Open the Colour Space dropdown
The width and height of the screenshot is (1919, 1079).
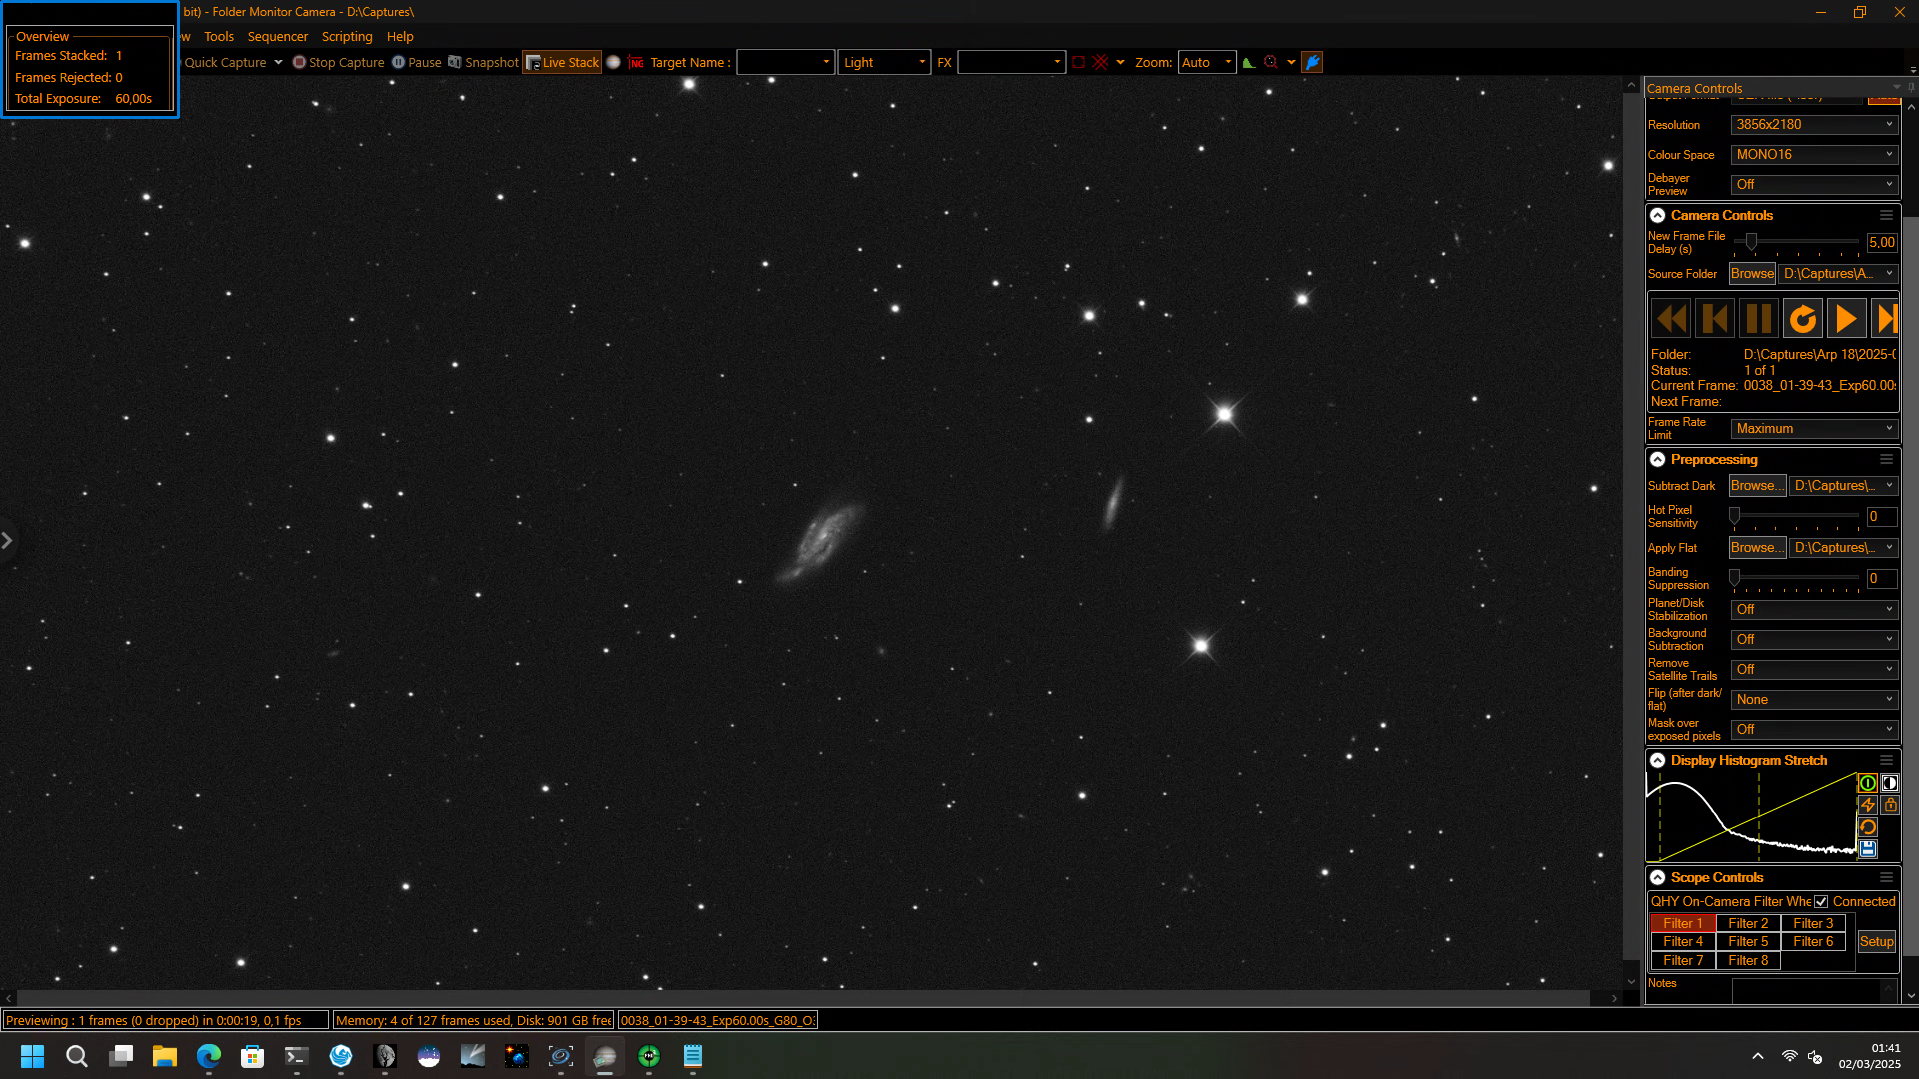(x=1814, y=155)
